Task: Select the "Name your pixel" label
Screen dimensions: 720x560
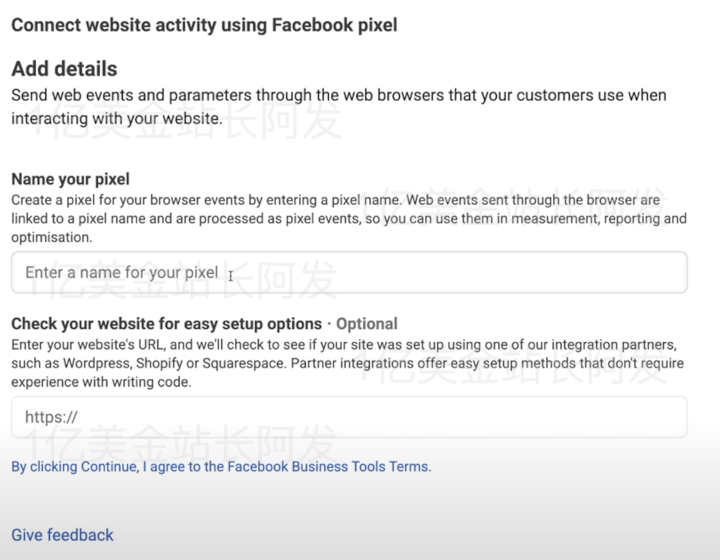Action: pyautogui.click(x=70, y=180)
